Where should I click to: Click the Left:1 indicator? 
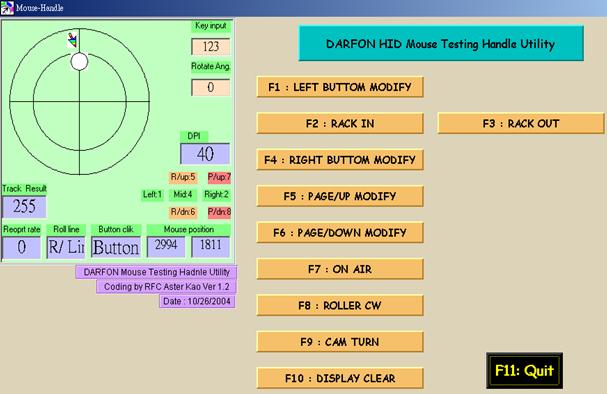[153, 194]
